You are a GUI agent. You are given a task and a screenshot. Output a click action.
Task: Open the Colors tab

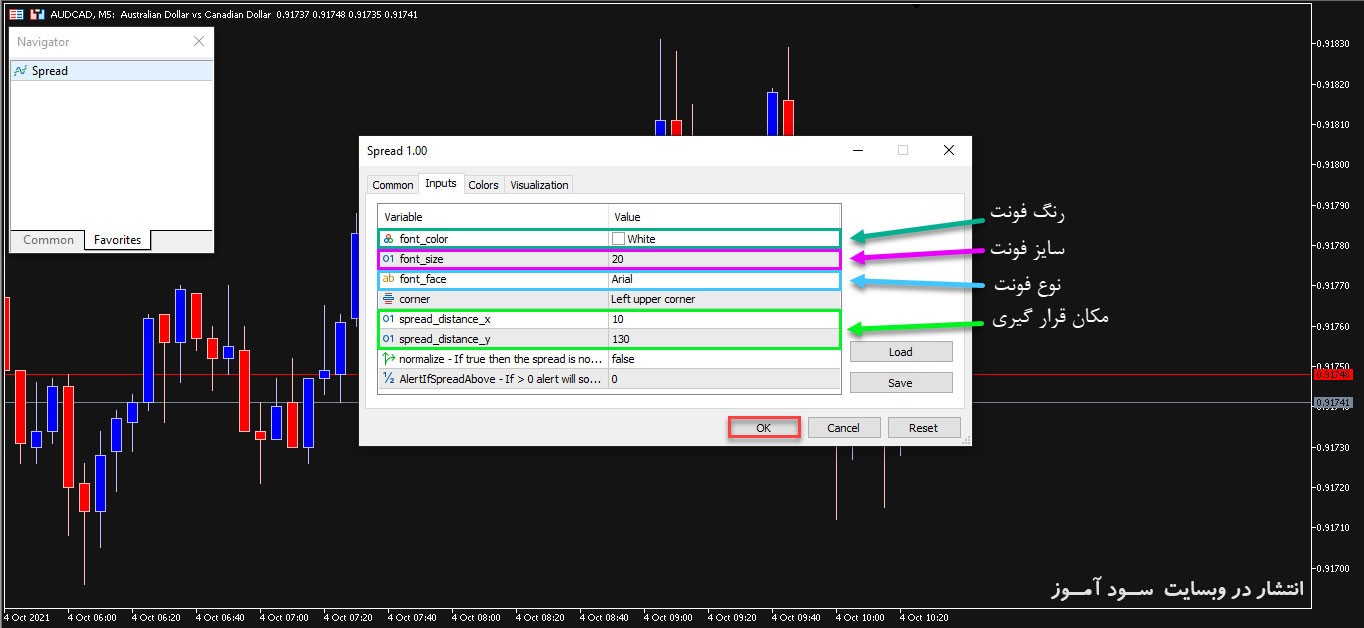point(483,185)
